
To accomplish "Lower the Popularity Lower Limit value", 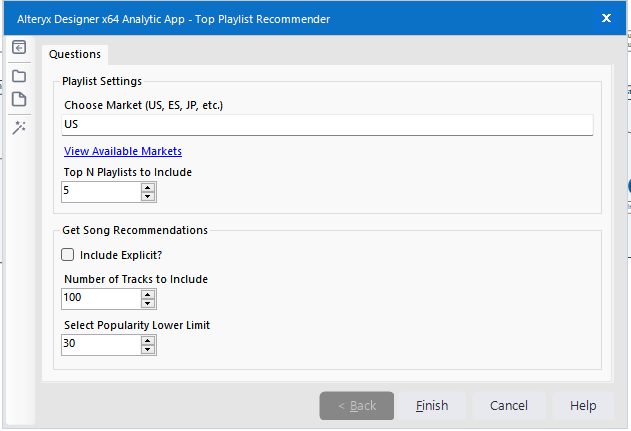I will point(149,349).
